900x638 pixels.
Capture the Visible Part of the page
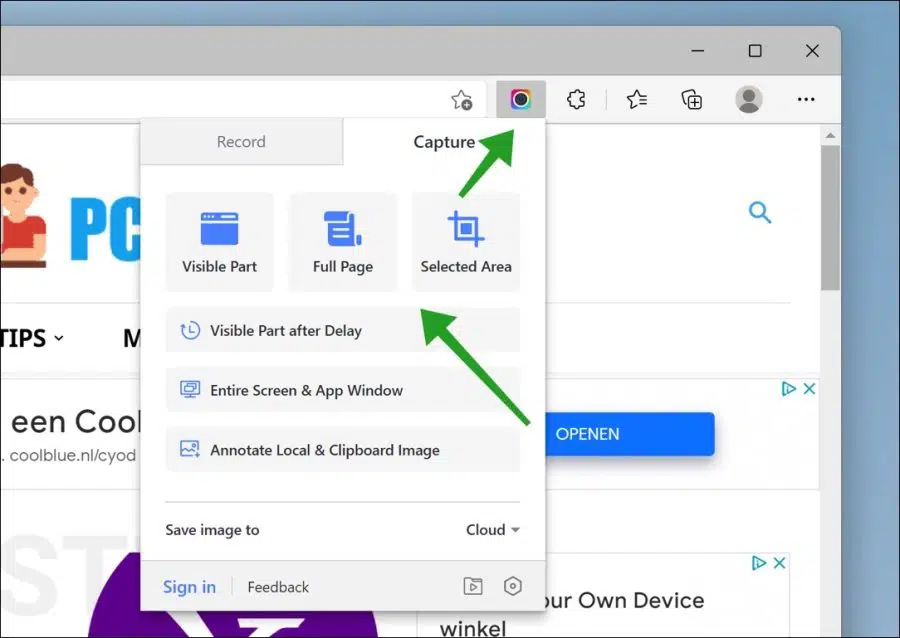219,242
